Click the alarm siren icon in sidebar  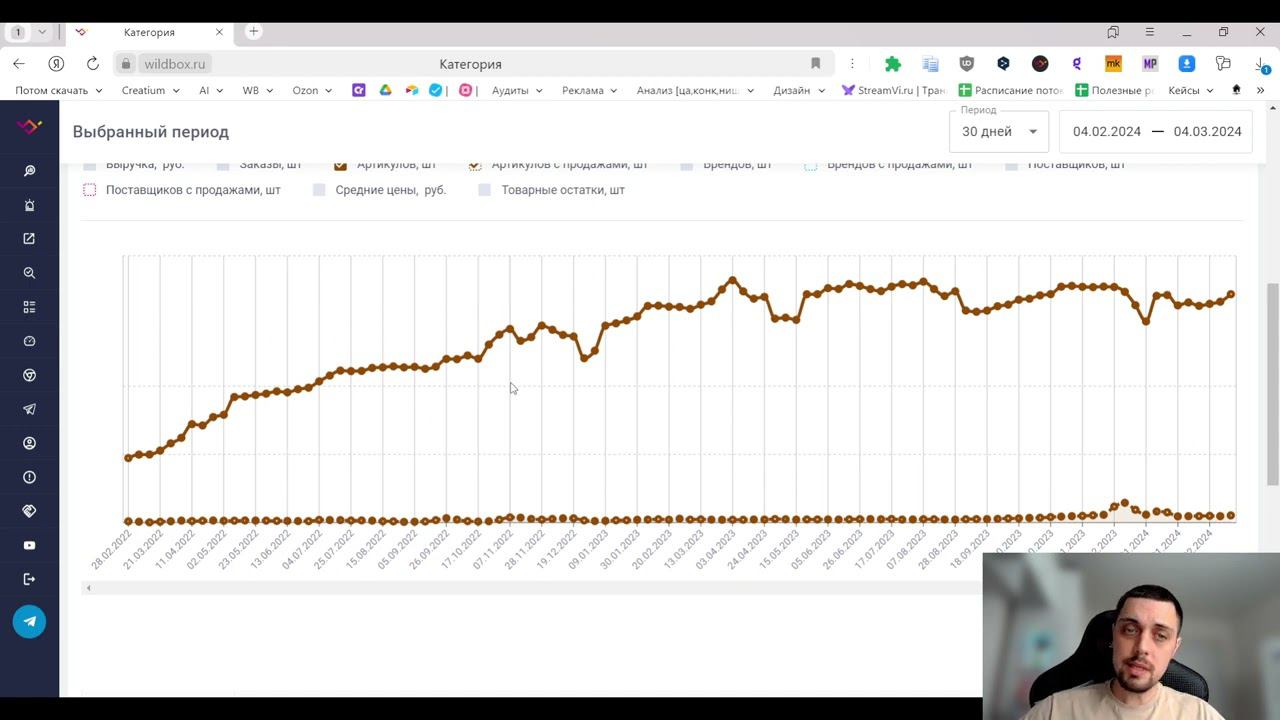pos(29,205)
